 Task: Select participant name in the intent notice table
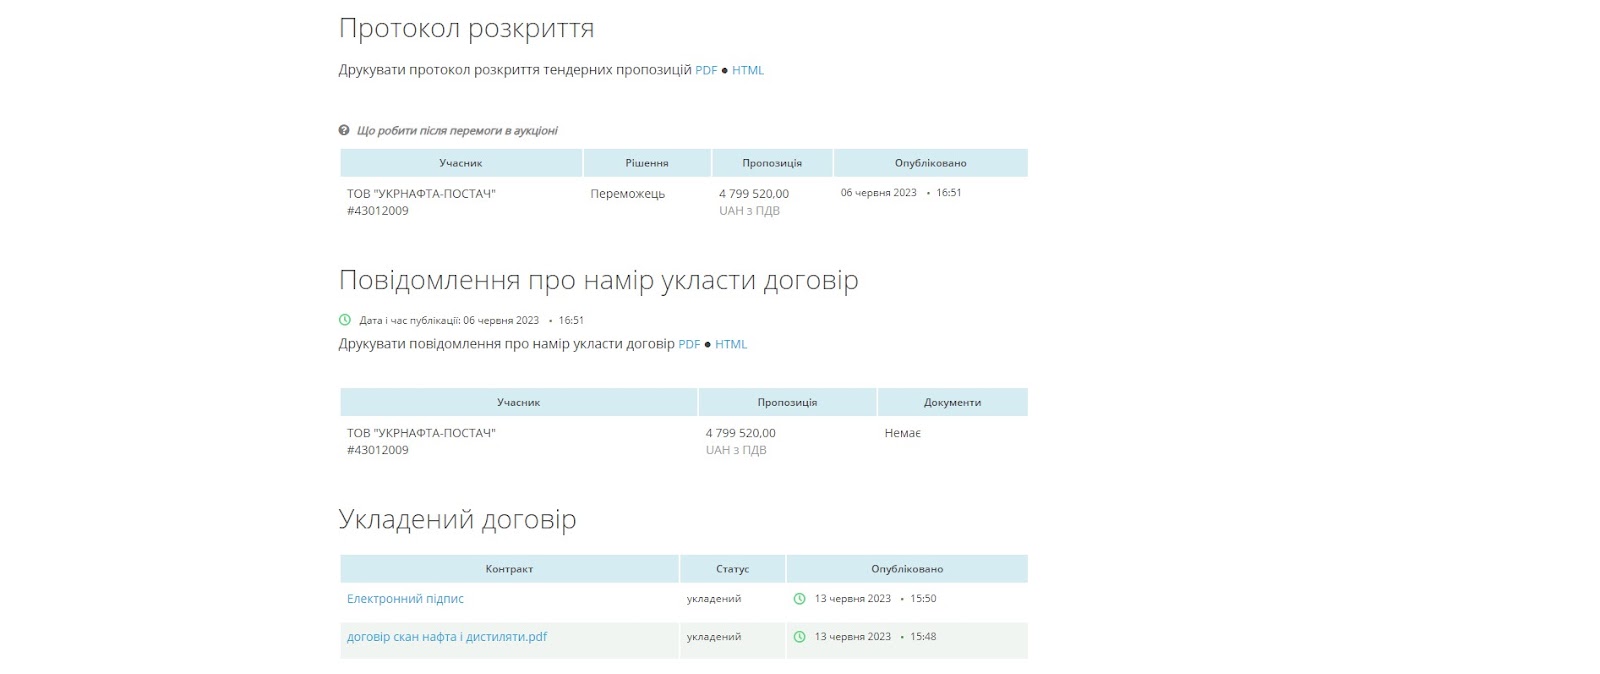tap(421, 433)
